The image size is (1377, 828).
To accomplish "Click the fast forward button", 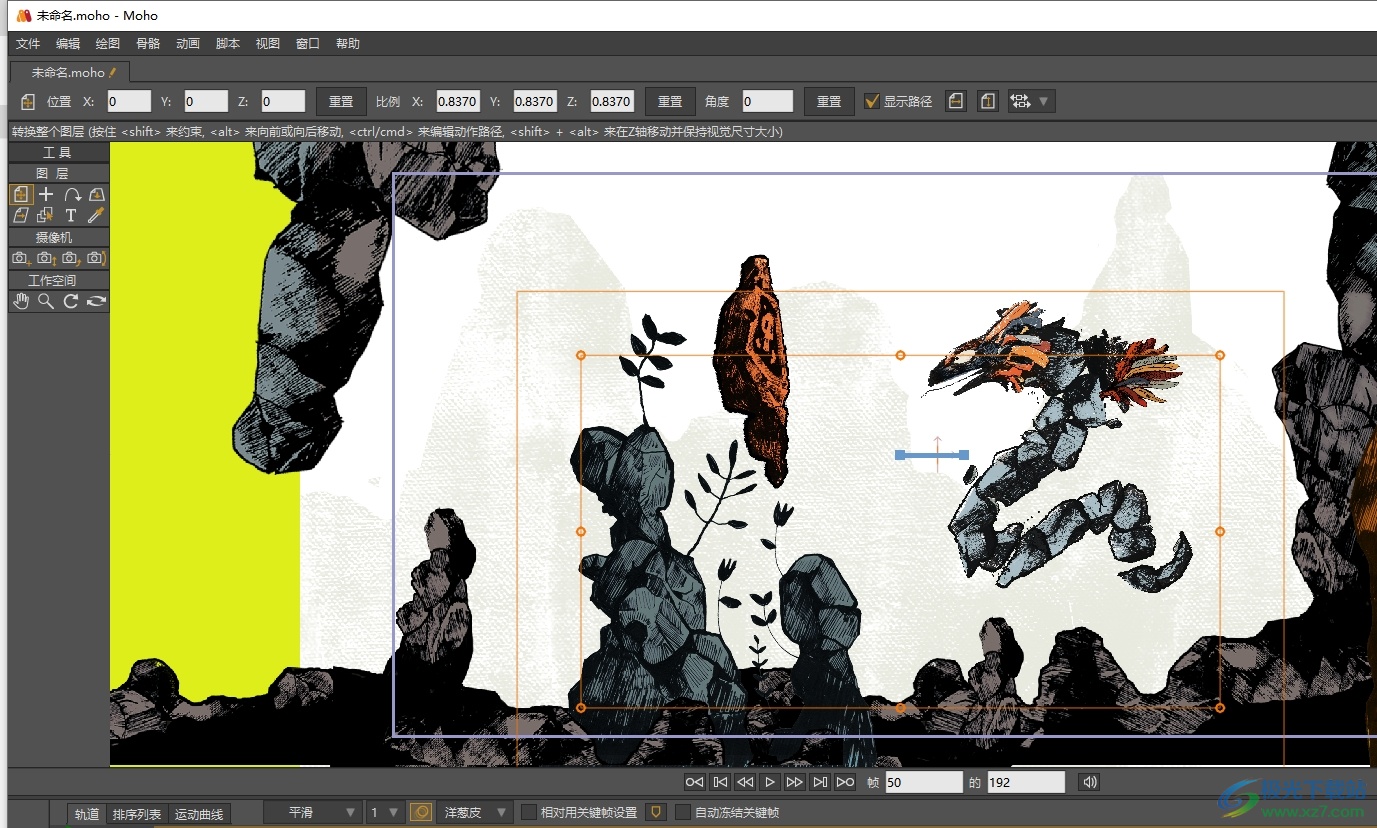I will click(x=794, y=782).
